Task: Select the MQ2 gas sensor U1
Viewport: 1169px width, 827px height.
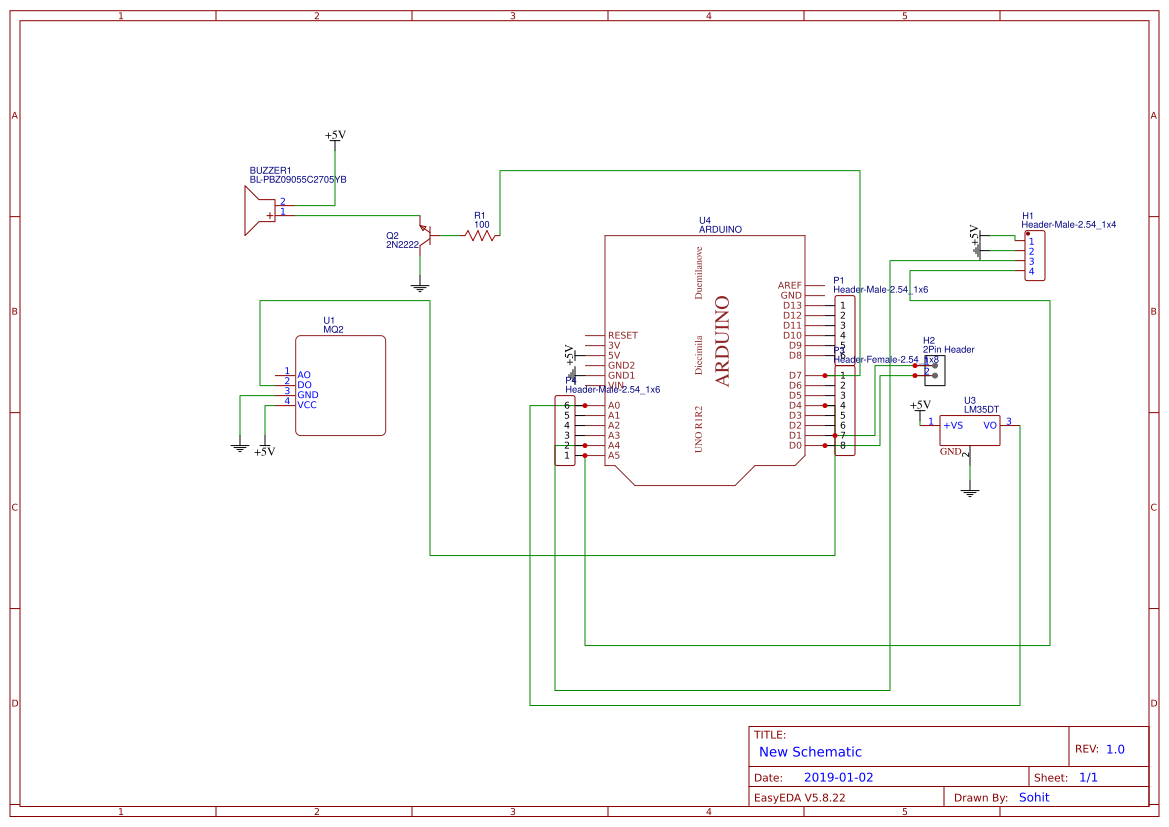Action: [x=339, y=385]
